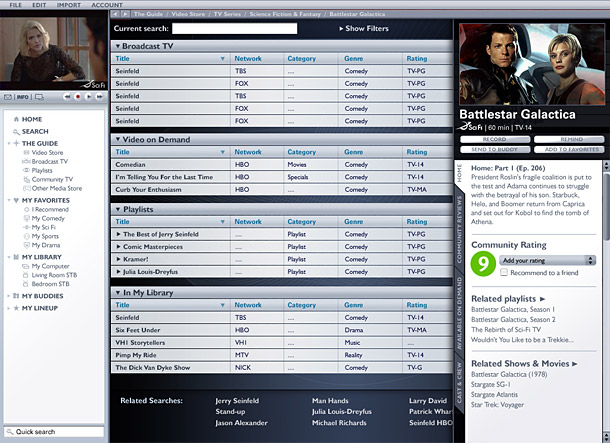610x443 pixels.
Task: Switch to the Community Reviews vertical tab
Action: pos(459,229)
